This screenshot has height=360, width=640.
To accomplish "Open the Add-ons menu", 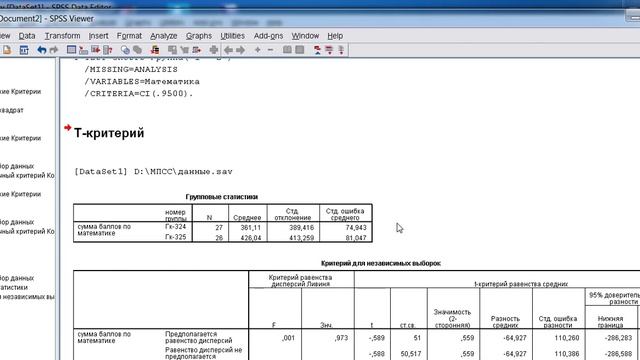I will coord(268,36).
